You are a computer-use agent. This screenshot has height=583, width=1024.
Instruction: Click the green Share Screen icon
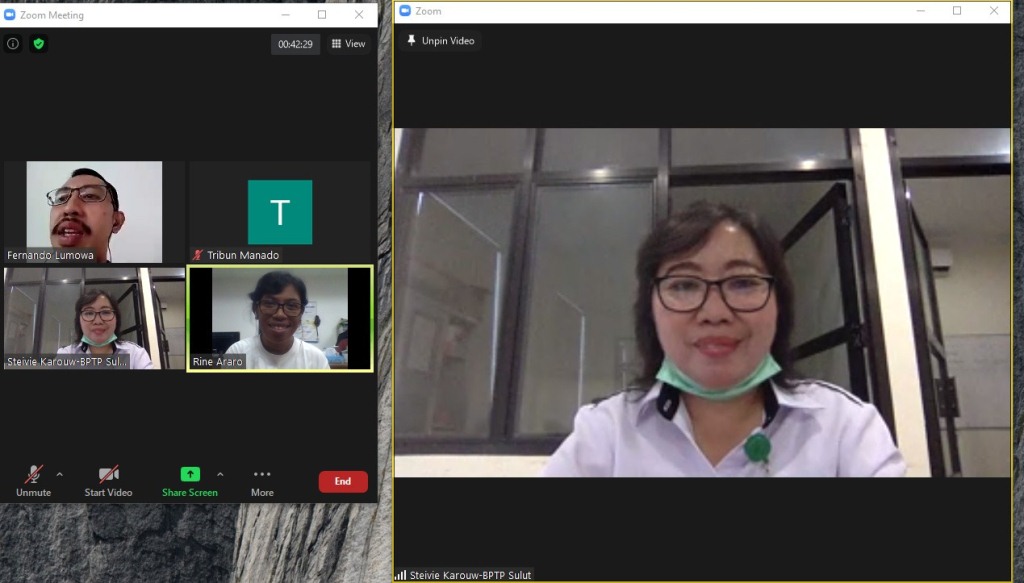pos(190,474)
